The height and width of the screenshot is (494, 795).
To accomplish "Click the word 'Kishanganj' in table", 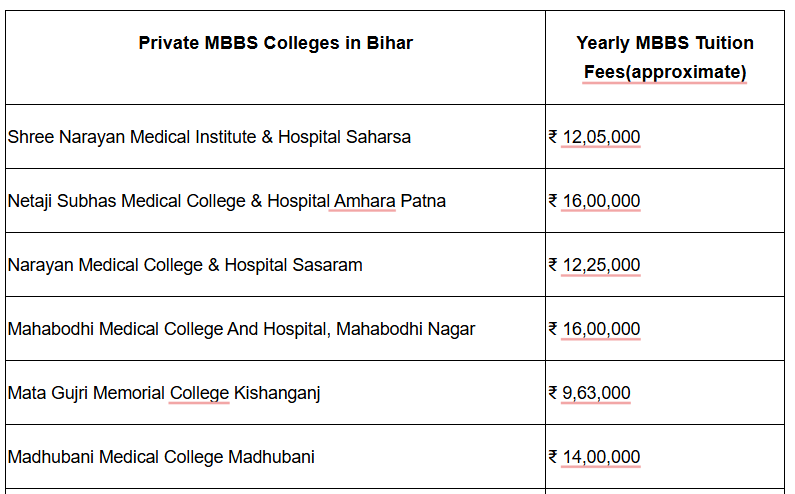I will coord(276,393).
